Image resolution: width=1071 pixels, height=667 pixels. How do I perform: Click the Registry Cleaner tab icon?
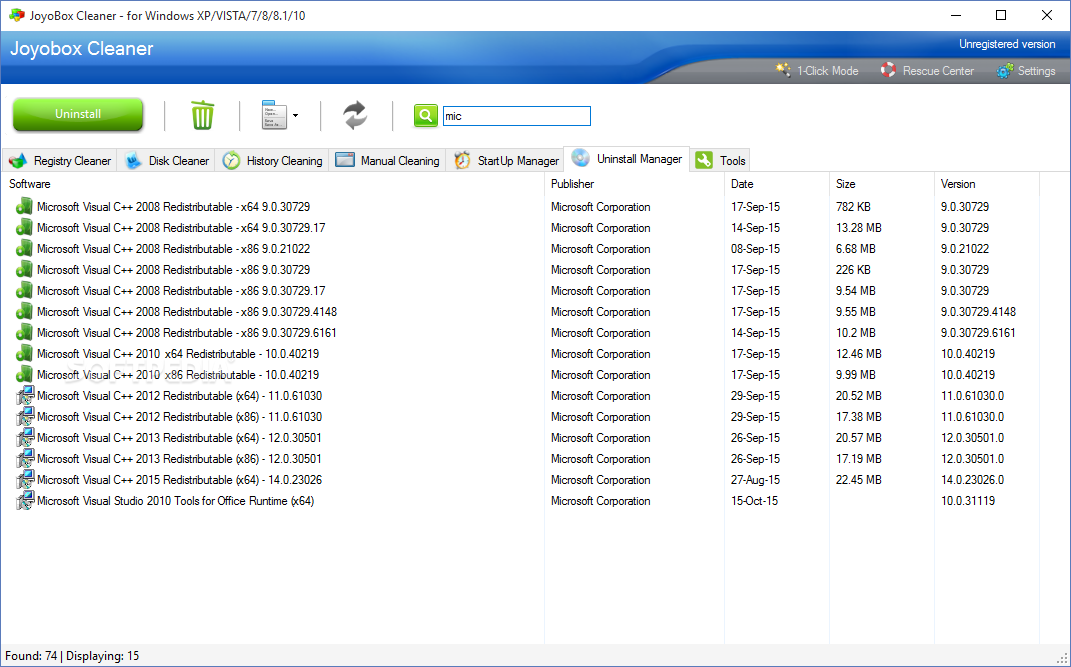point(18,160)
